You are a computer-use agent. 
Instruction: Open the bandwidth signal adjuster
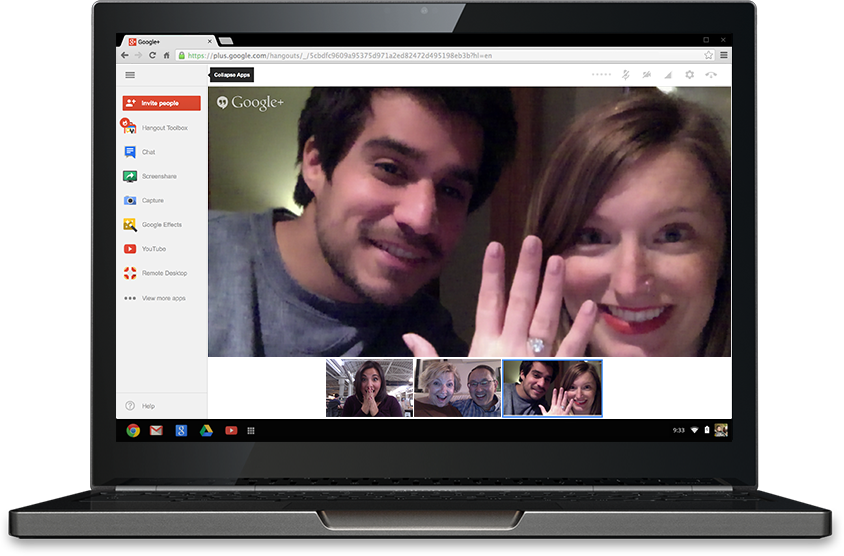tap(667, 75)
